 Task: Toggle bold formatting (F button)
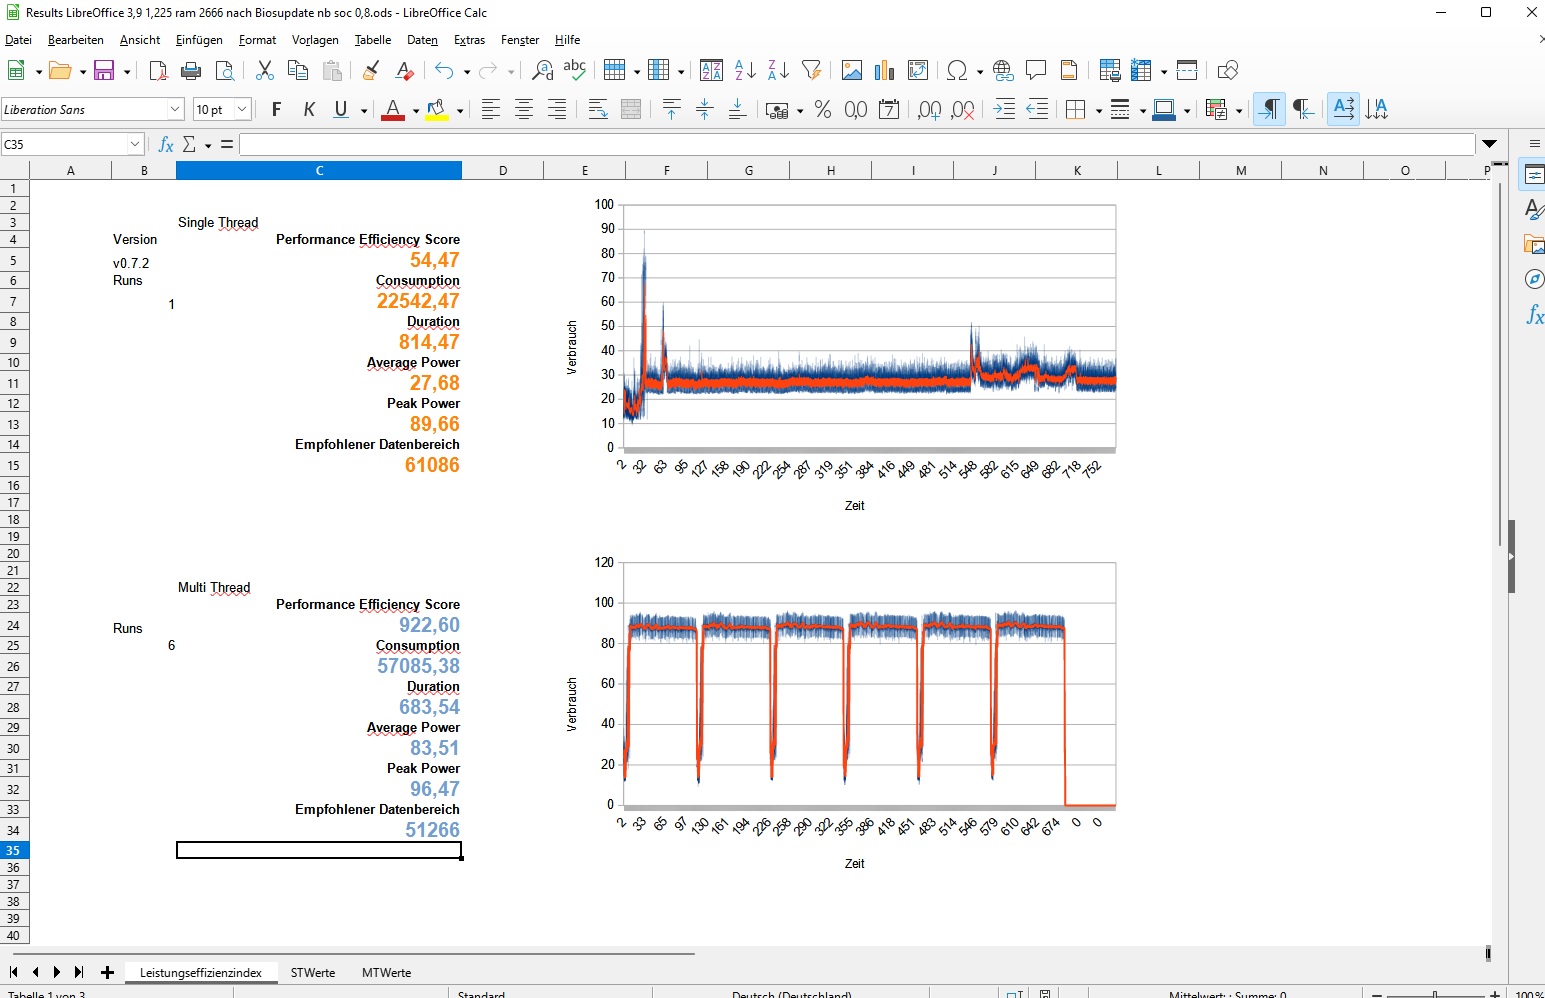pyautogui.click(x=277, y=109)
